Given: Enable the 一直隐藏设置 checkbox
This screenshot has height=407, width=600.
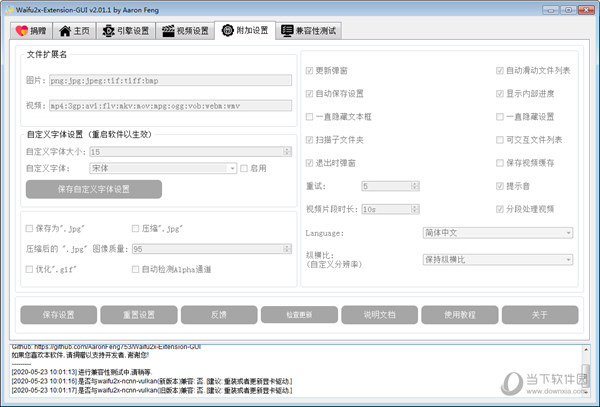Looking at the screenshot, I should [500, 117].
